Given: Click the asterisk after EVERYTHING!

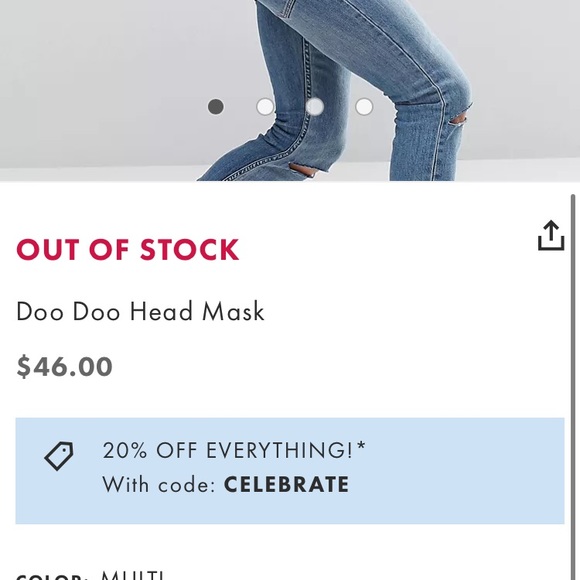Looking at the screenshot, I should click(x=361, y=446).
